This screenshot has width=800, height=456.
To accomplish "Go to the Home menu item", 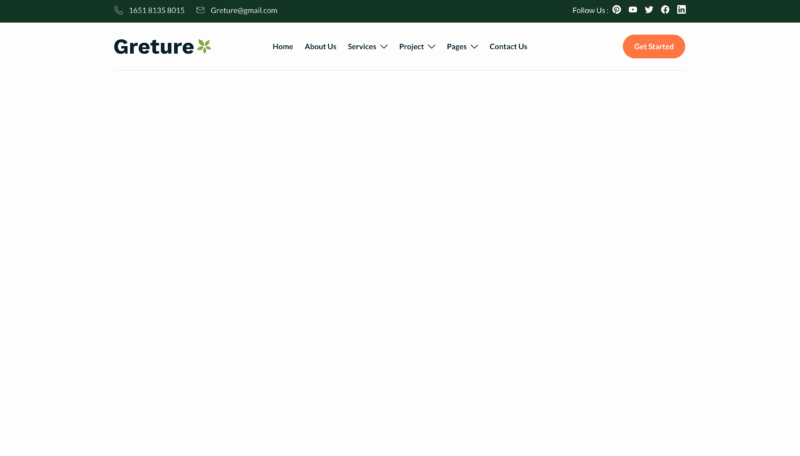I will tap(283, 47).
